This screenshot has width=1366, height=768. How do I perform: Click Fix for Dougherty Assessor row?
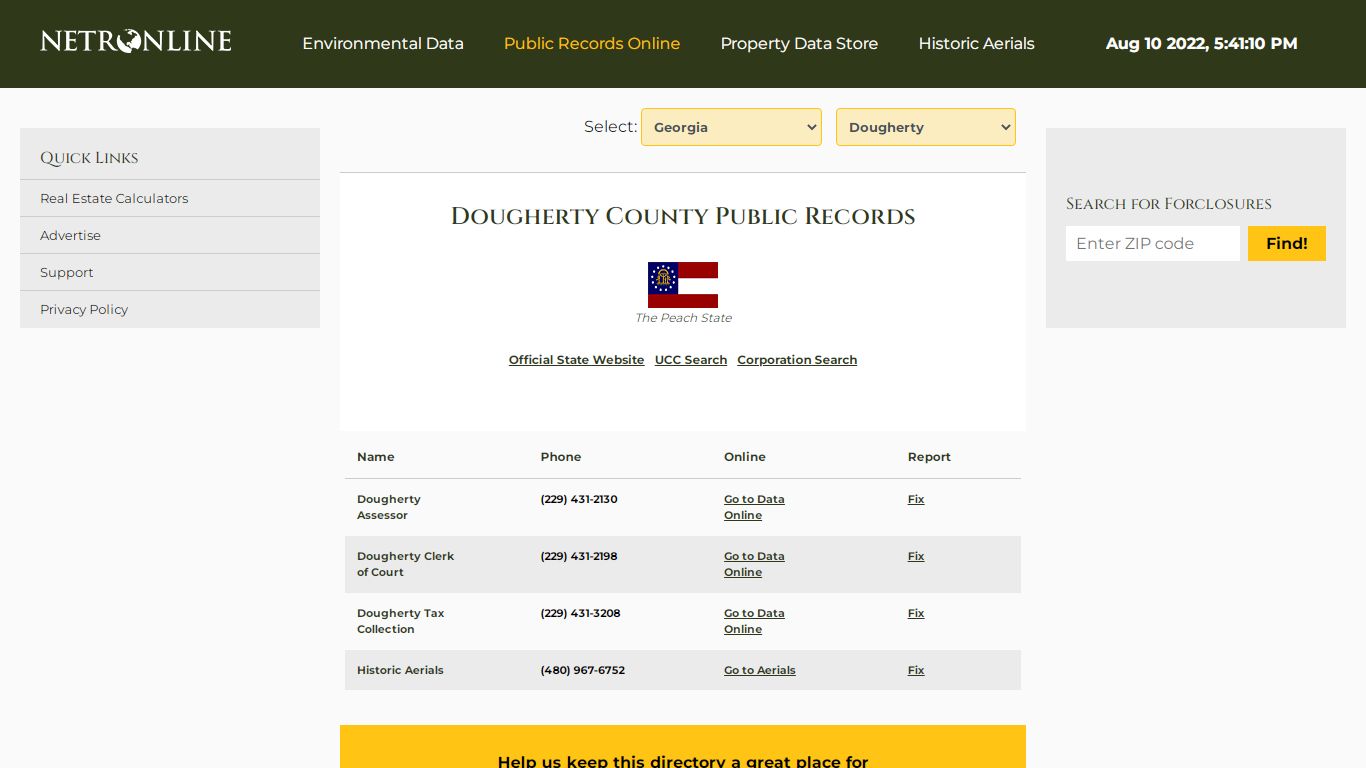[916, 499]
